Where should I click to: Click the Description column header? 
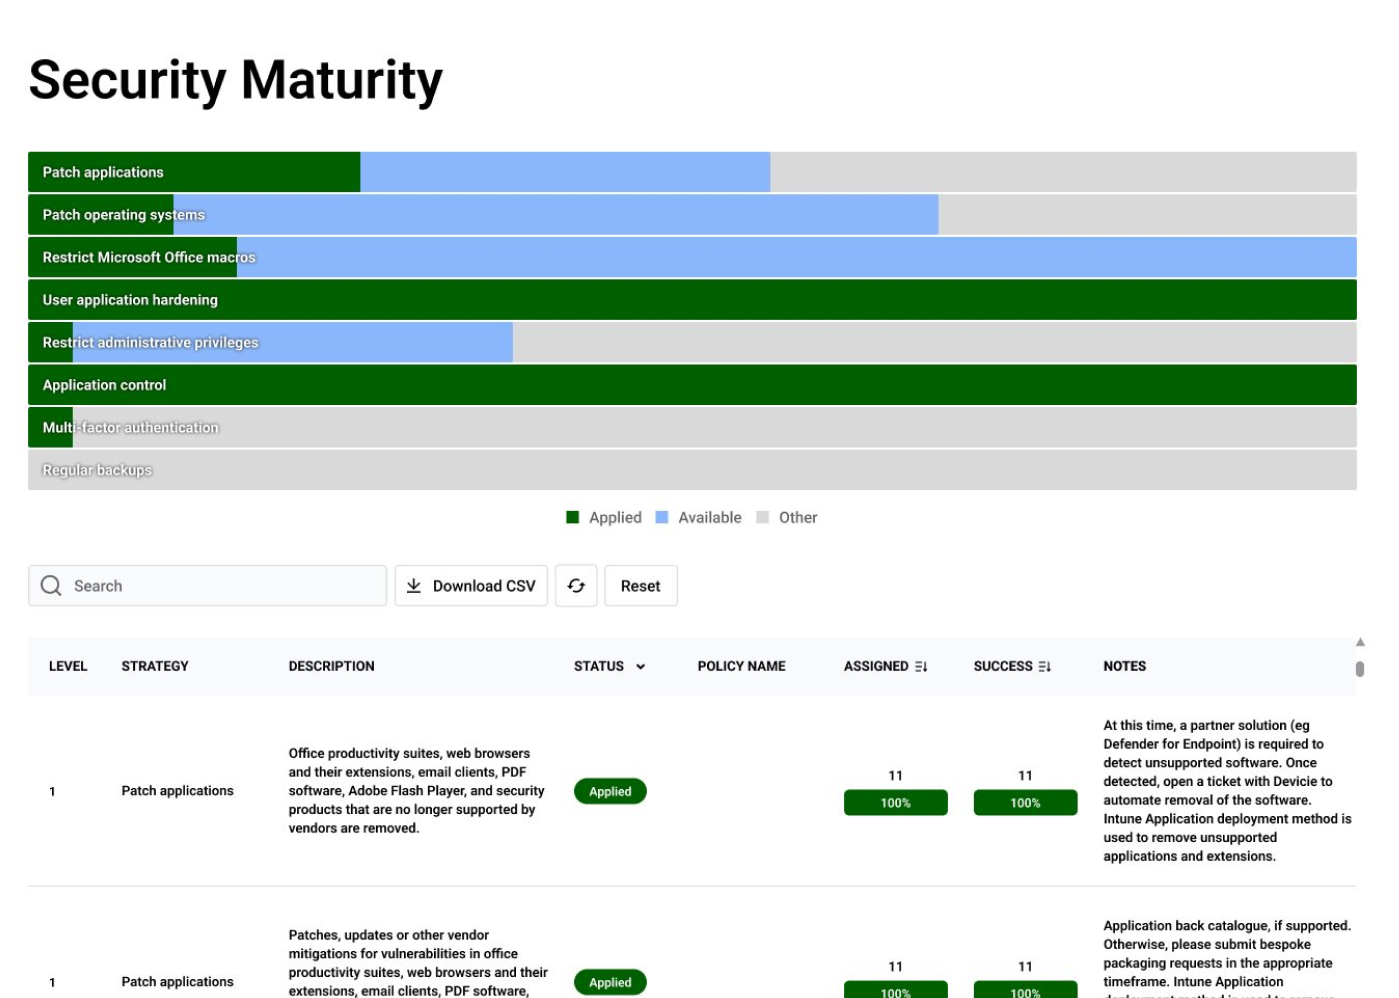[x=332, y=666]
